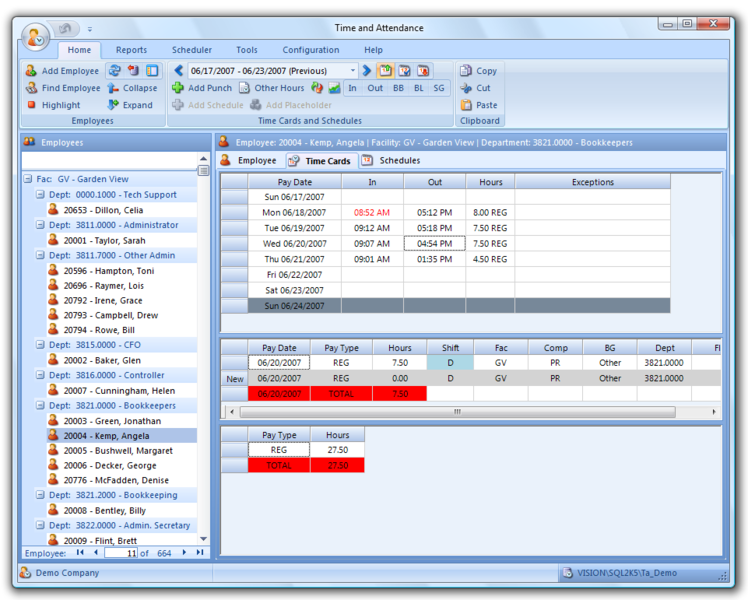Click the green plus Add Punch icon
Image resolution: width=748 pixels, height=600 pixels.
[178, 88]
